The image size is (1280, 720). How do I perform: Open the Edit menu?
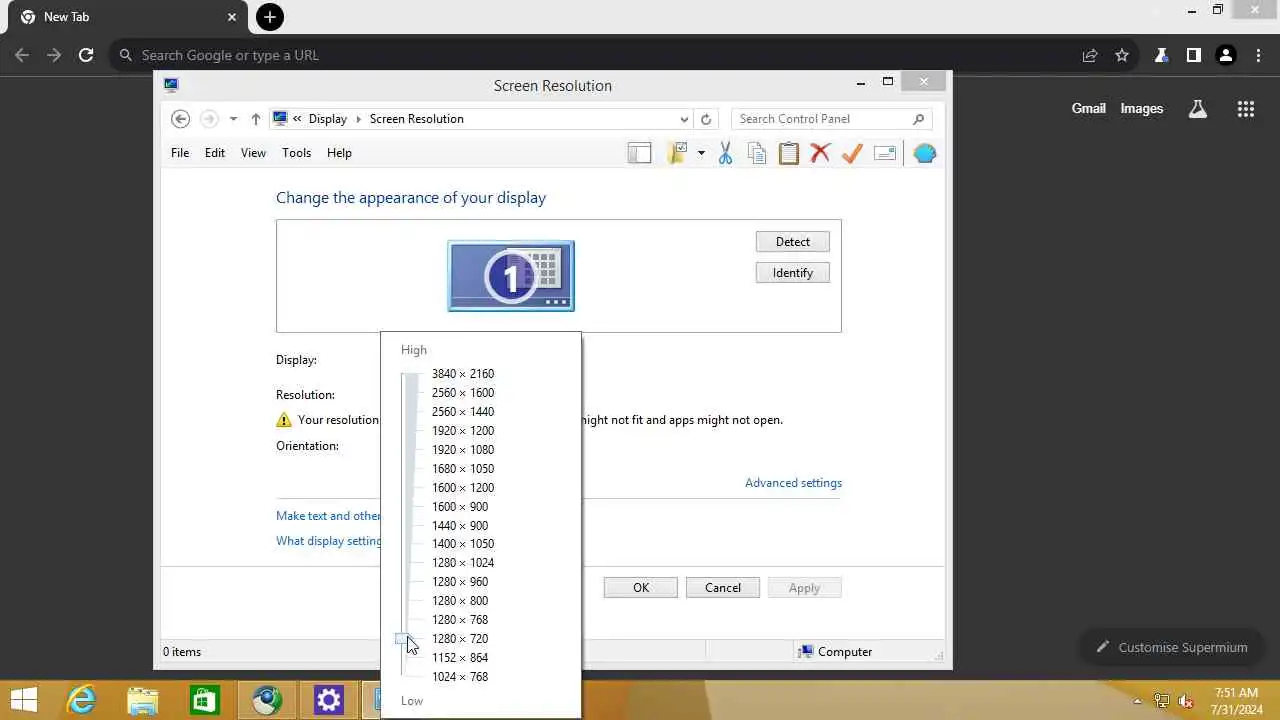pos(215,153)
